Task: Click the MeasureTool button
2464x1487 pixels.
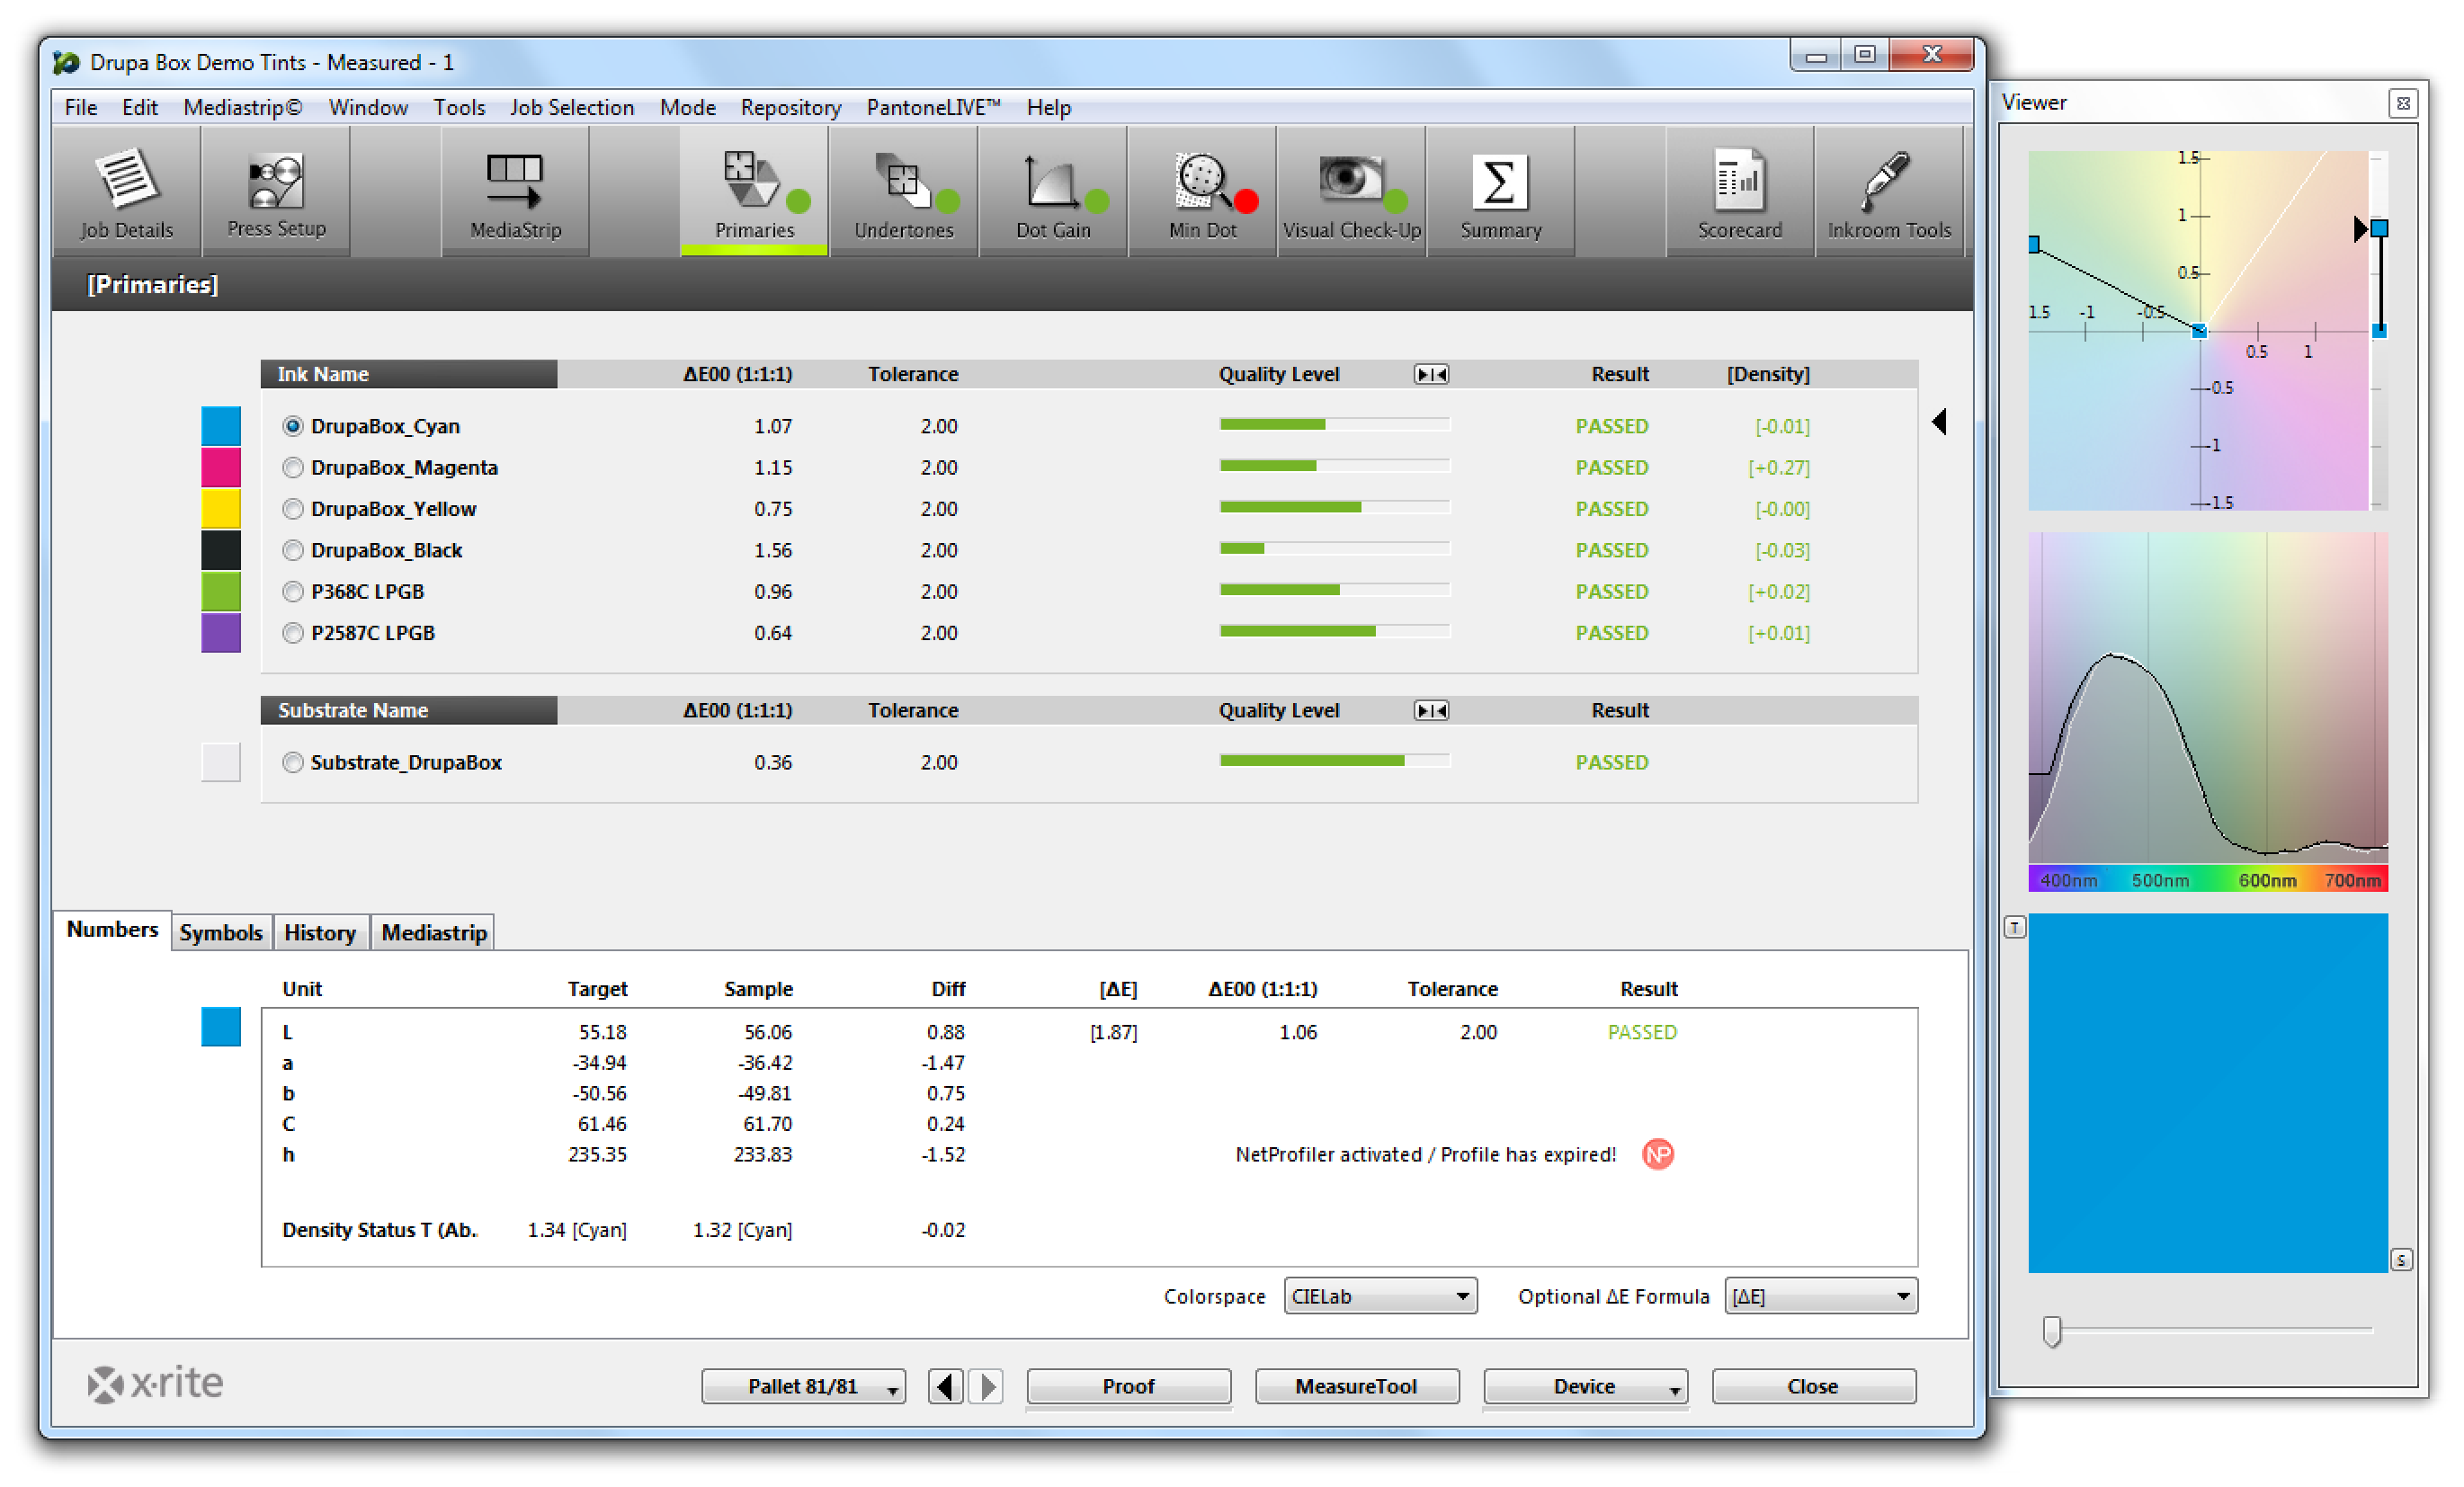Action: (x=1356, y=1386)
